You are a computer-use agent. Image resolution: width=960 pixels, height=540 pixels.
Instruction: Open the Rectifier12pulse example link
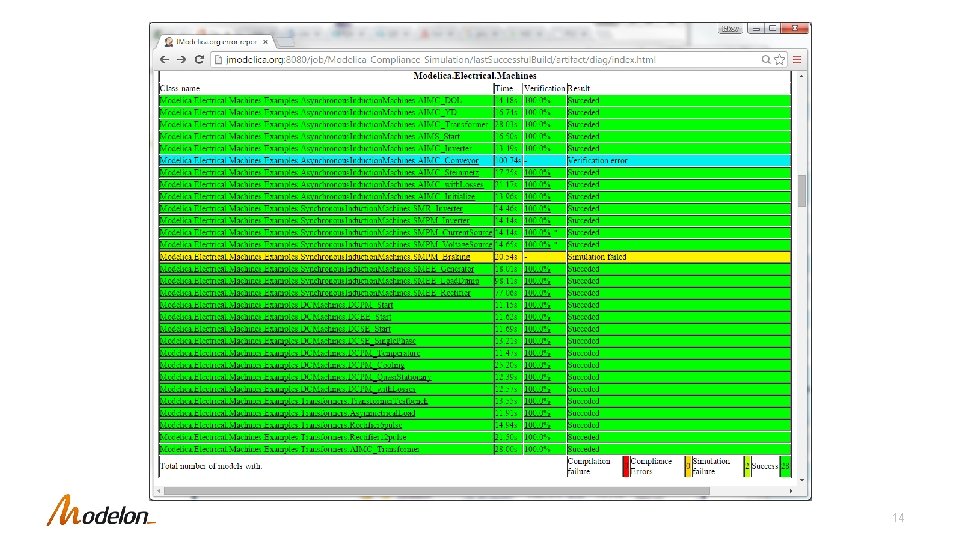coord(283,437)
